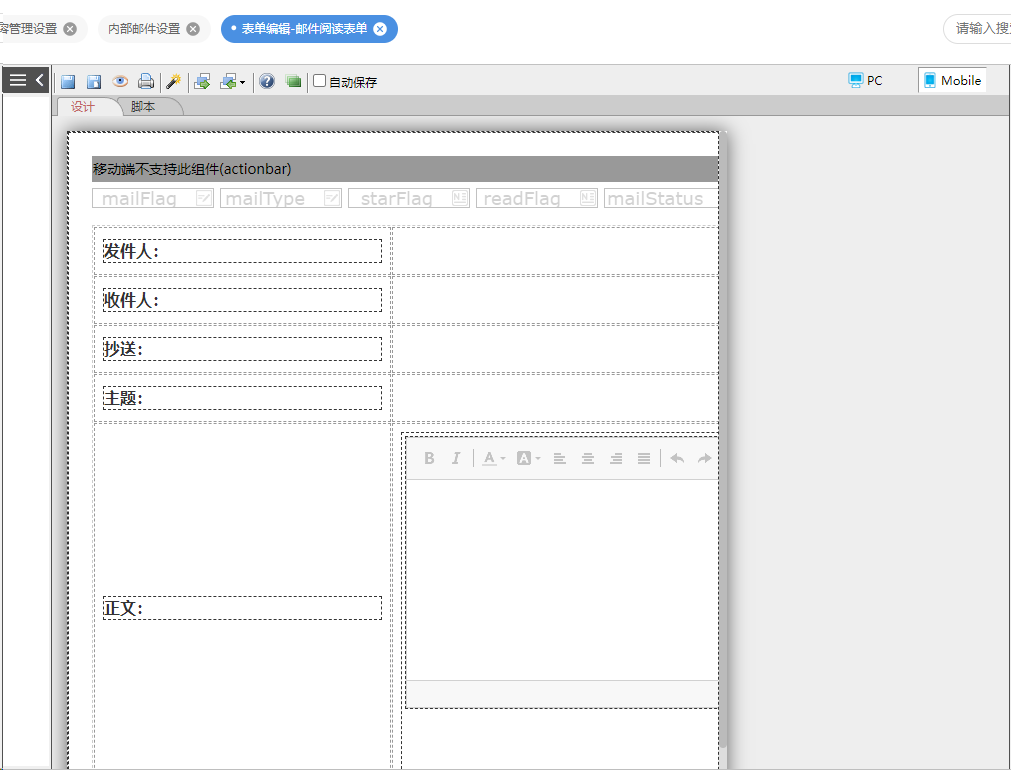Click the empty cell beside 主题

[x=556, y=398]
